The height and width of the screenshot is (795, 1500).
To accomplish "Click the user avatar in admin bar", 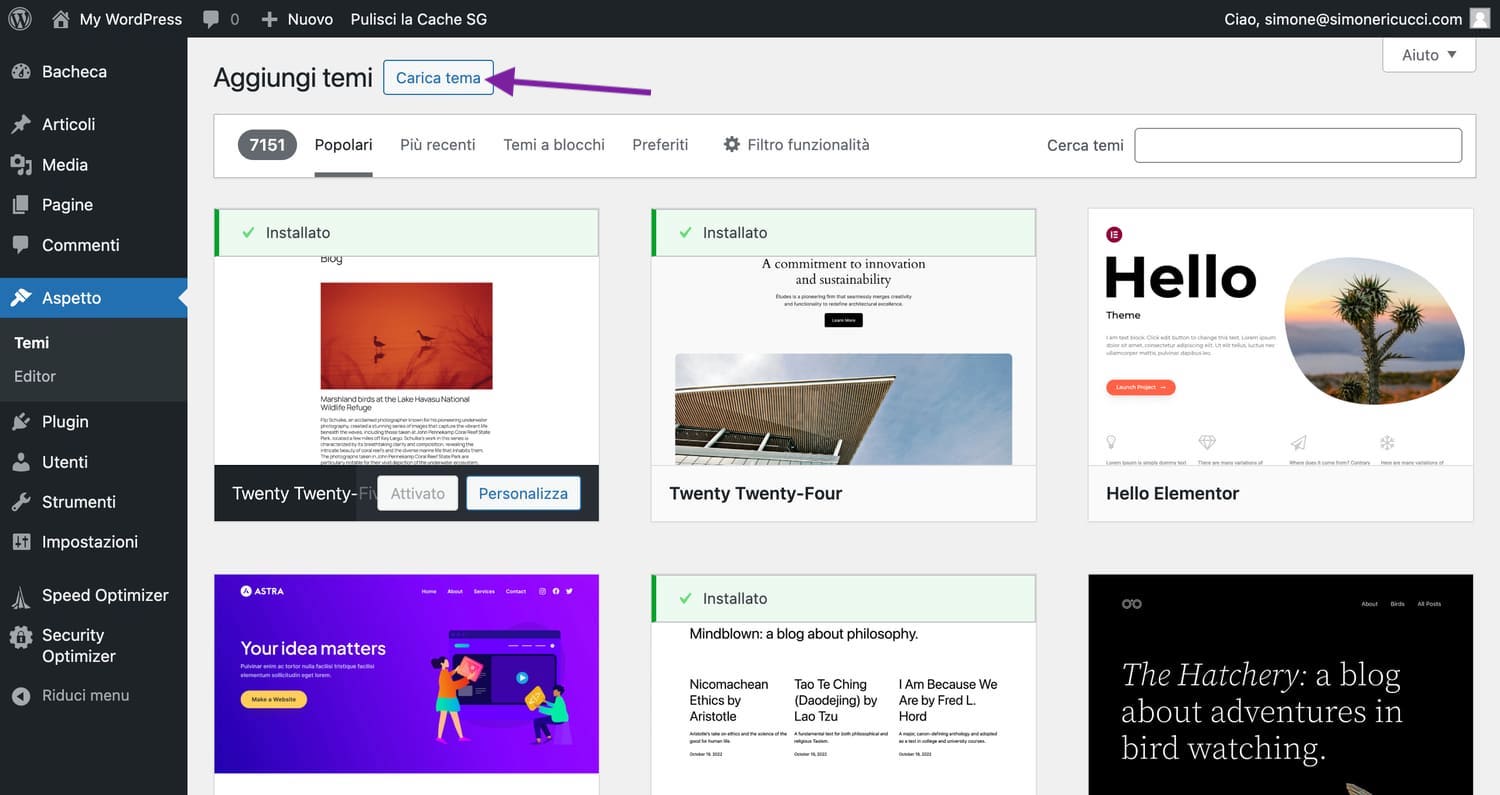I will pos(1480,19).
